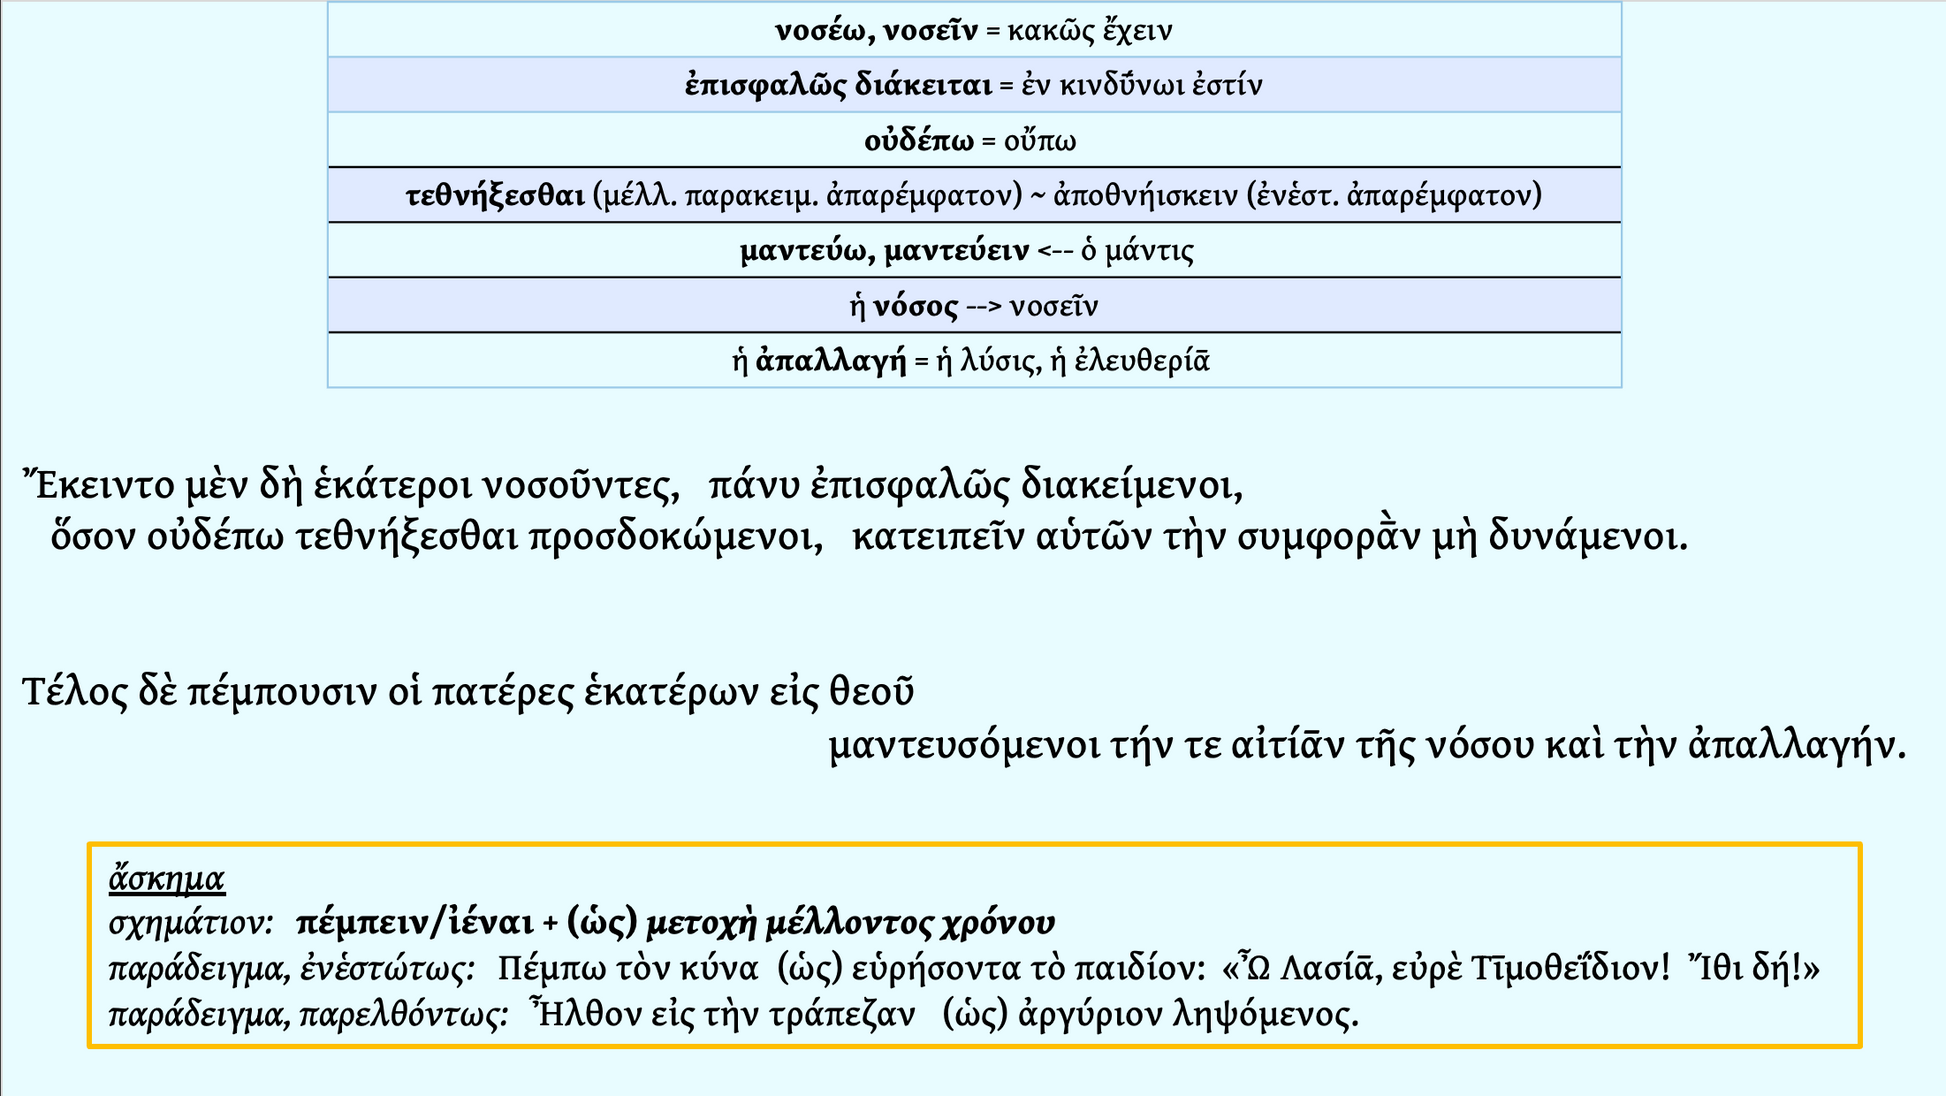Click the label παράδειγμα, παρελθόντως

pyautogui.click(x=308, y=1015)
